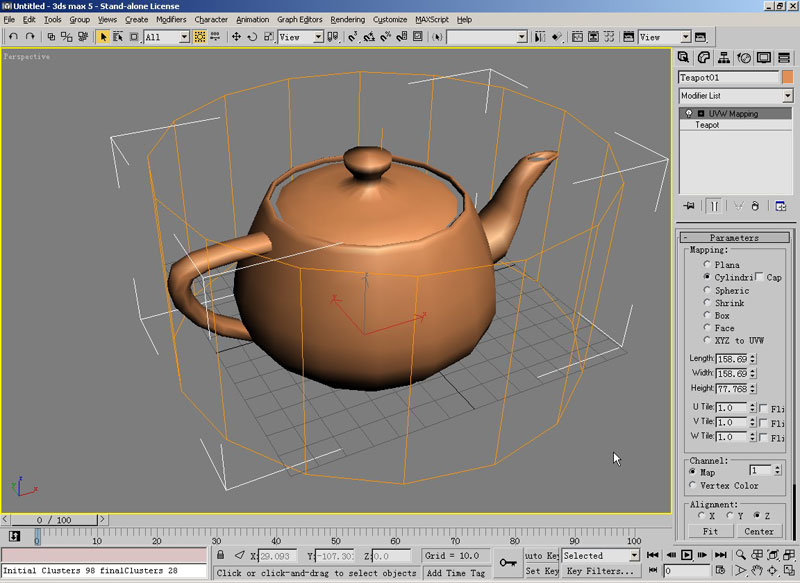
Task: Click the Teapot01 object color swatch
Action: click(x=786, y=77)
